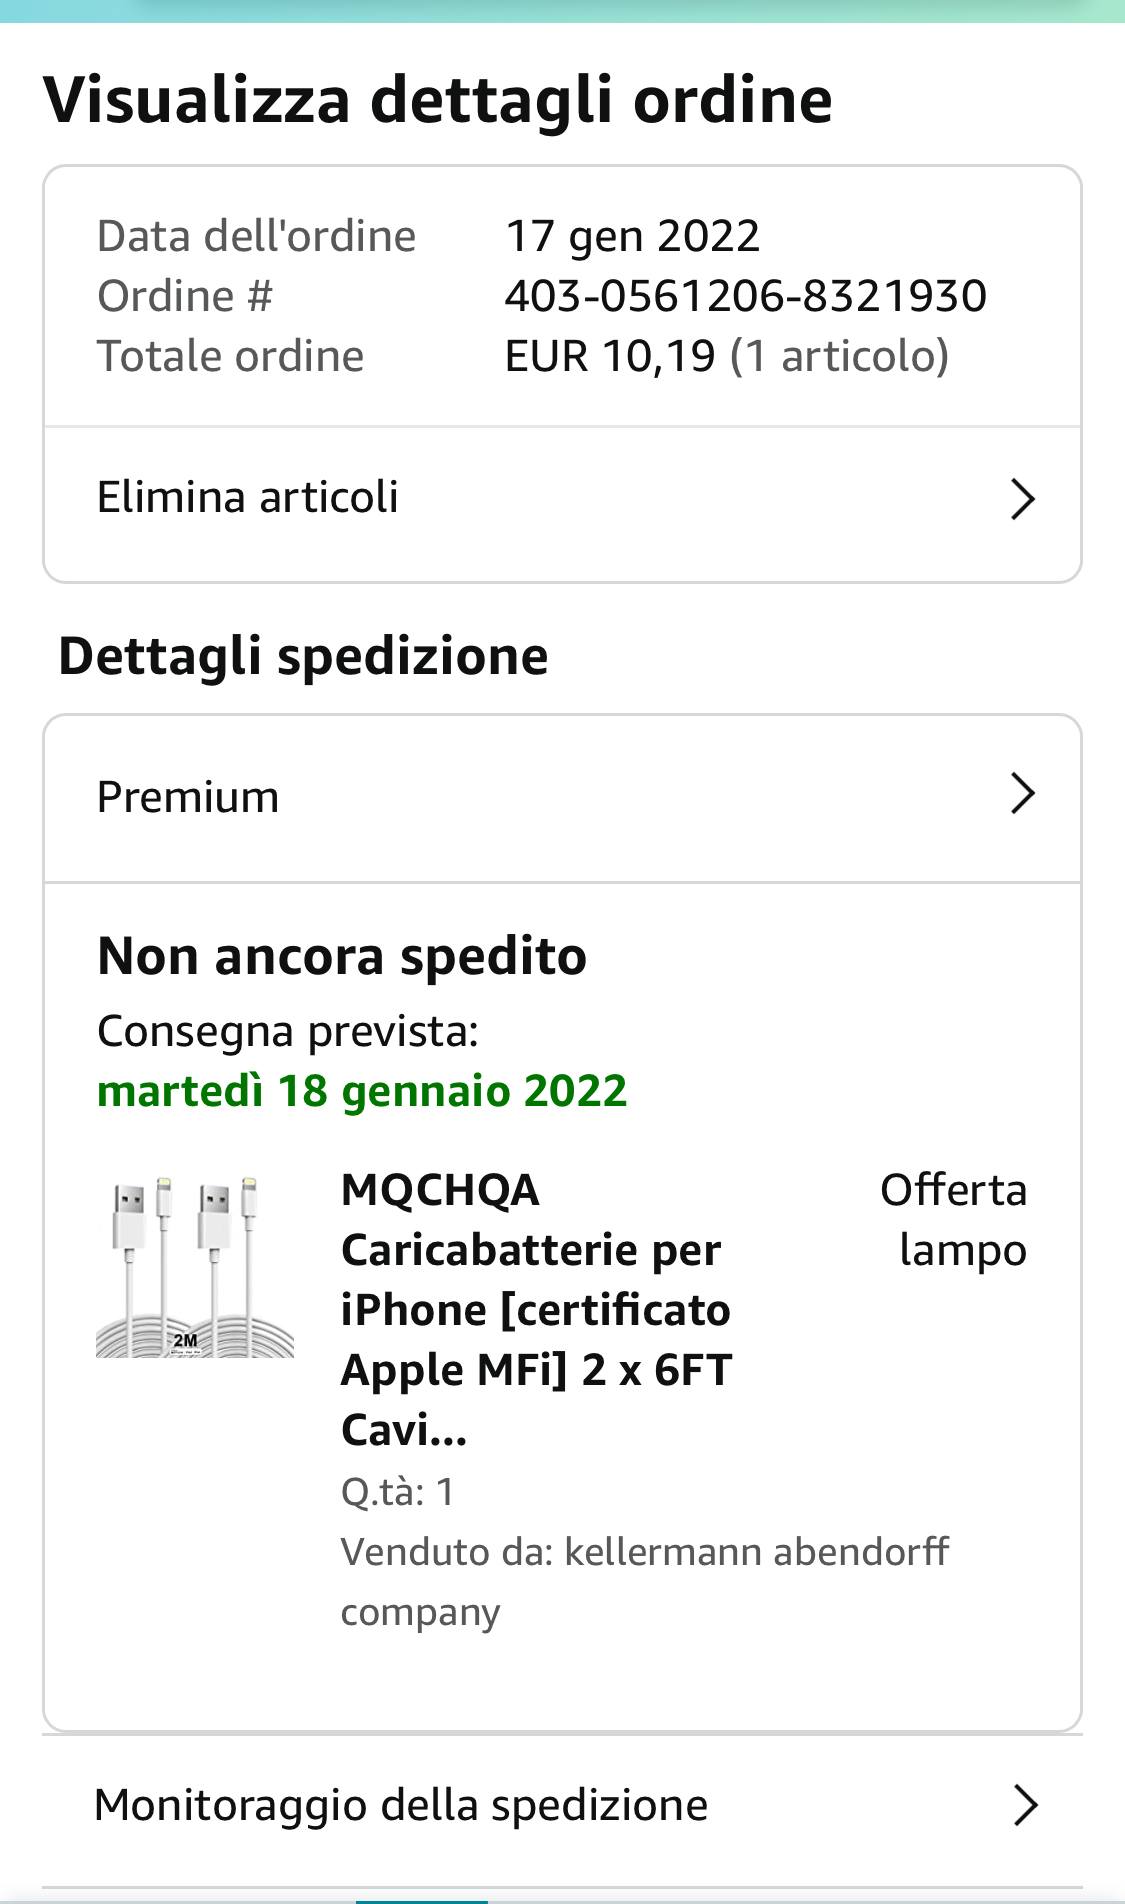1125x1904 pixels.
Task: Click the Monitoraggio della spedizione chevron
Action: [x=1025, y=1805]
